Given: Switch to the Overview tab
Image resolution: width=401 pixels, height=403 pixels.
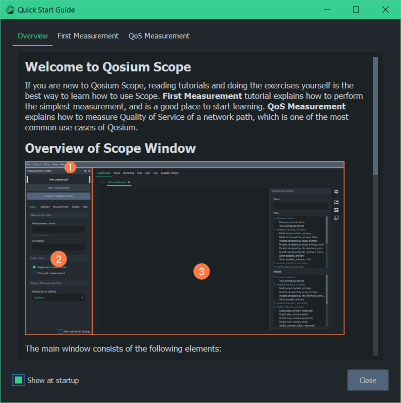Looking at the screenshot, I should 33,36.
